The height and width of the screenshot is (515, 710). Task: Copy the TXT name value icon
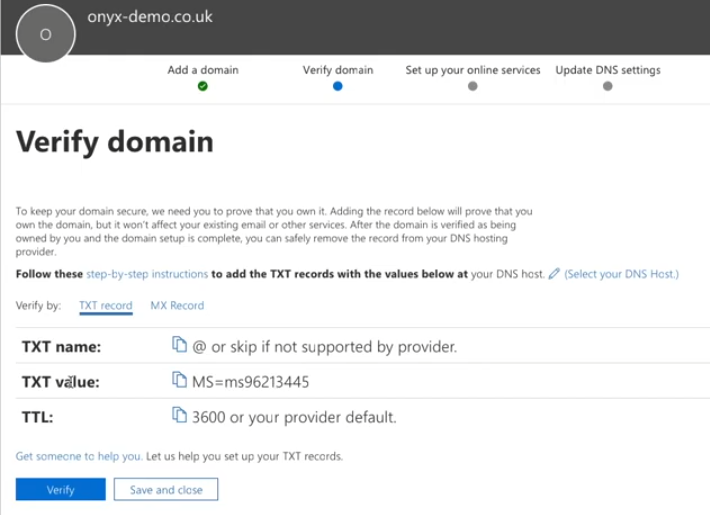179,345
